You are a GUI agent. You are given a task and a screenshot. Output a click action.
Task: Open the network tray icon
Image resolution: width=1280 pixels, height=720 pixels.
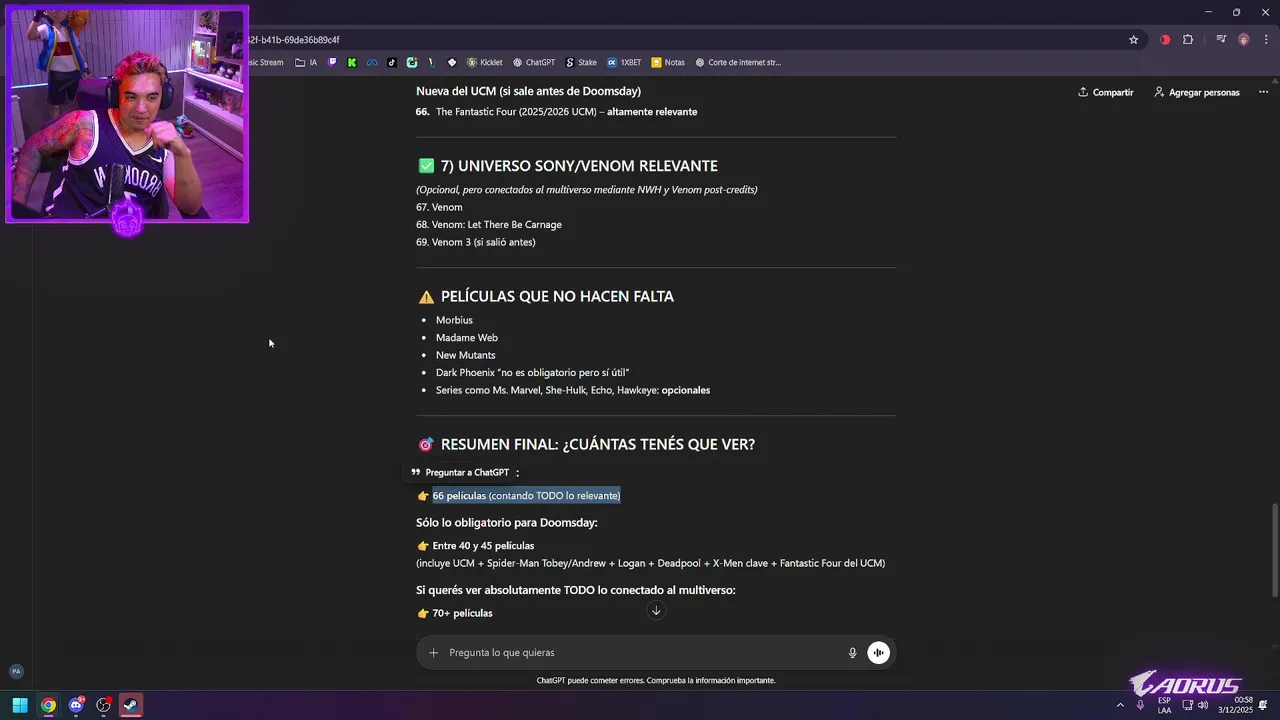pyautogui.click(x=1187, y=706)
